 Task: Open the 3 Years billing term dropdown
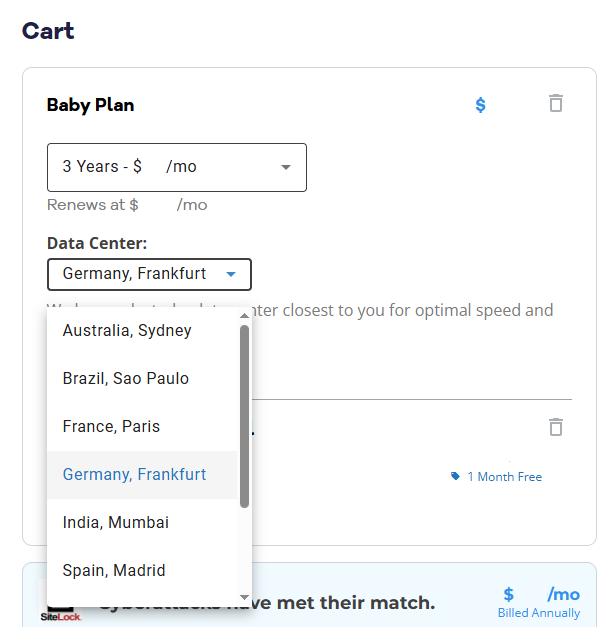pyautogui.click(x=176, y=167)
